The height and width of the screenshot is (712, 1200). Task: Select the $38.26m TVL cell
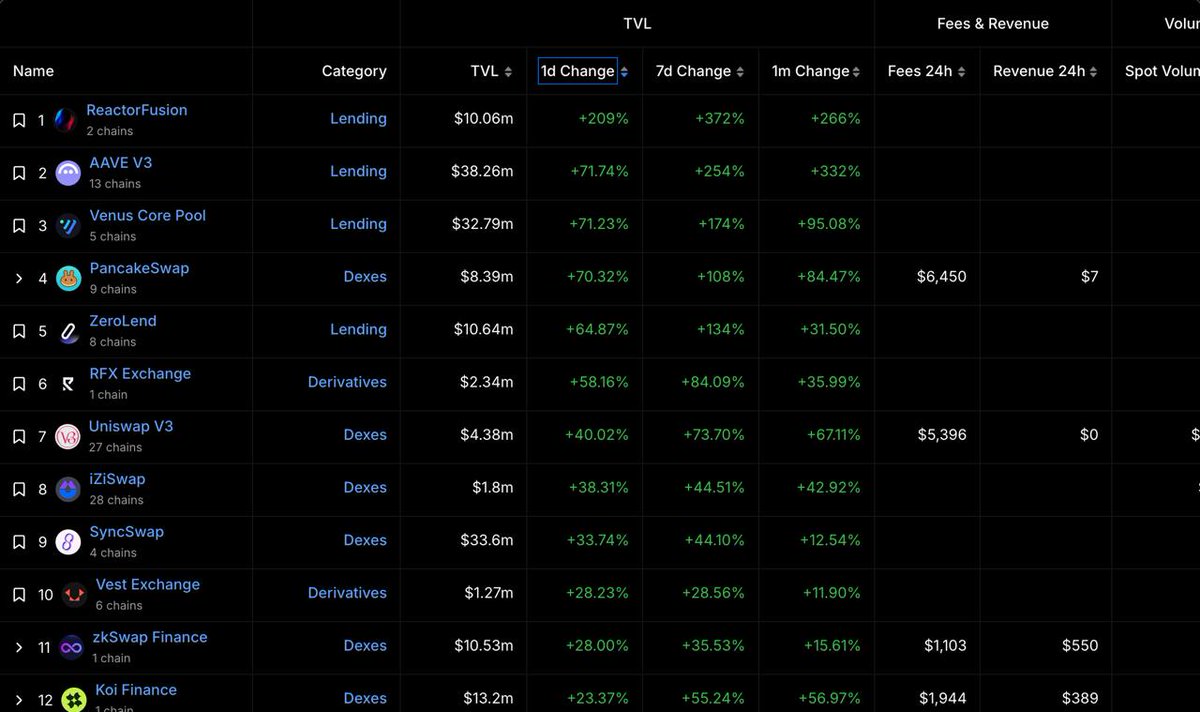coord(482,171)
